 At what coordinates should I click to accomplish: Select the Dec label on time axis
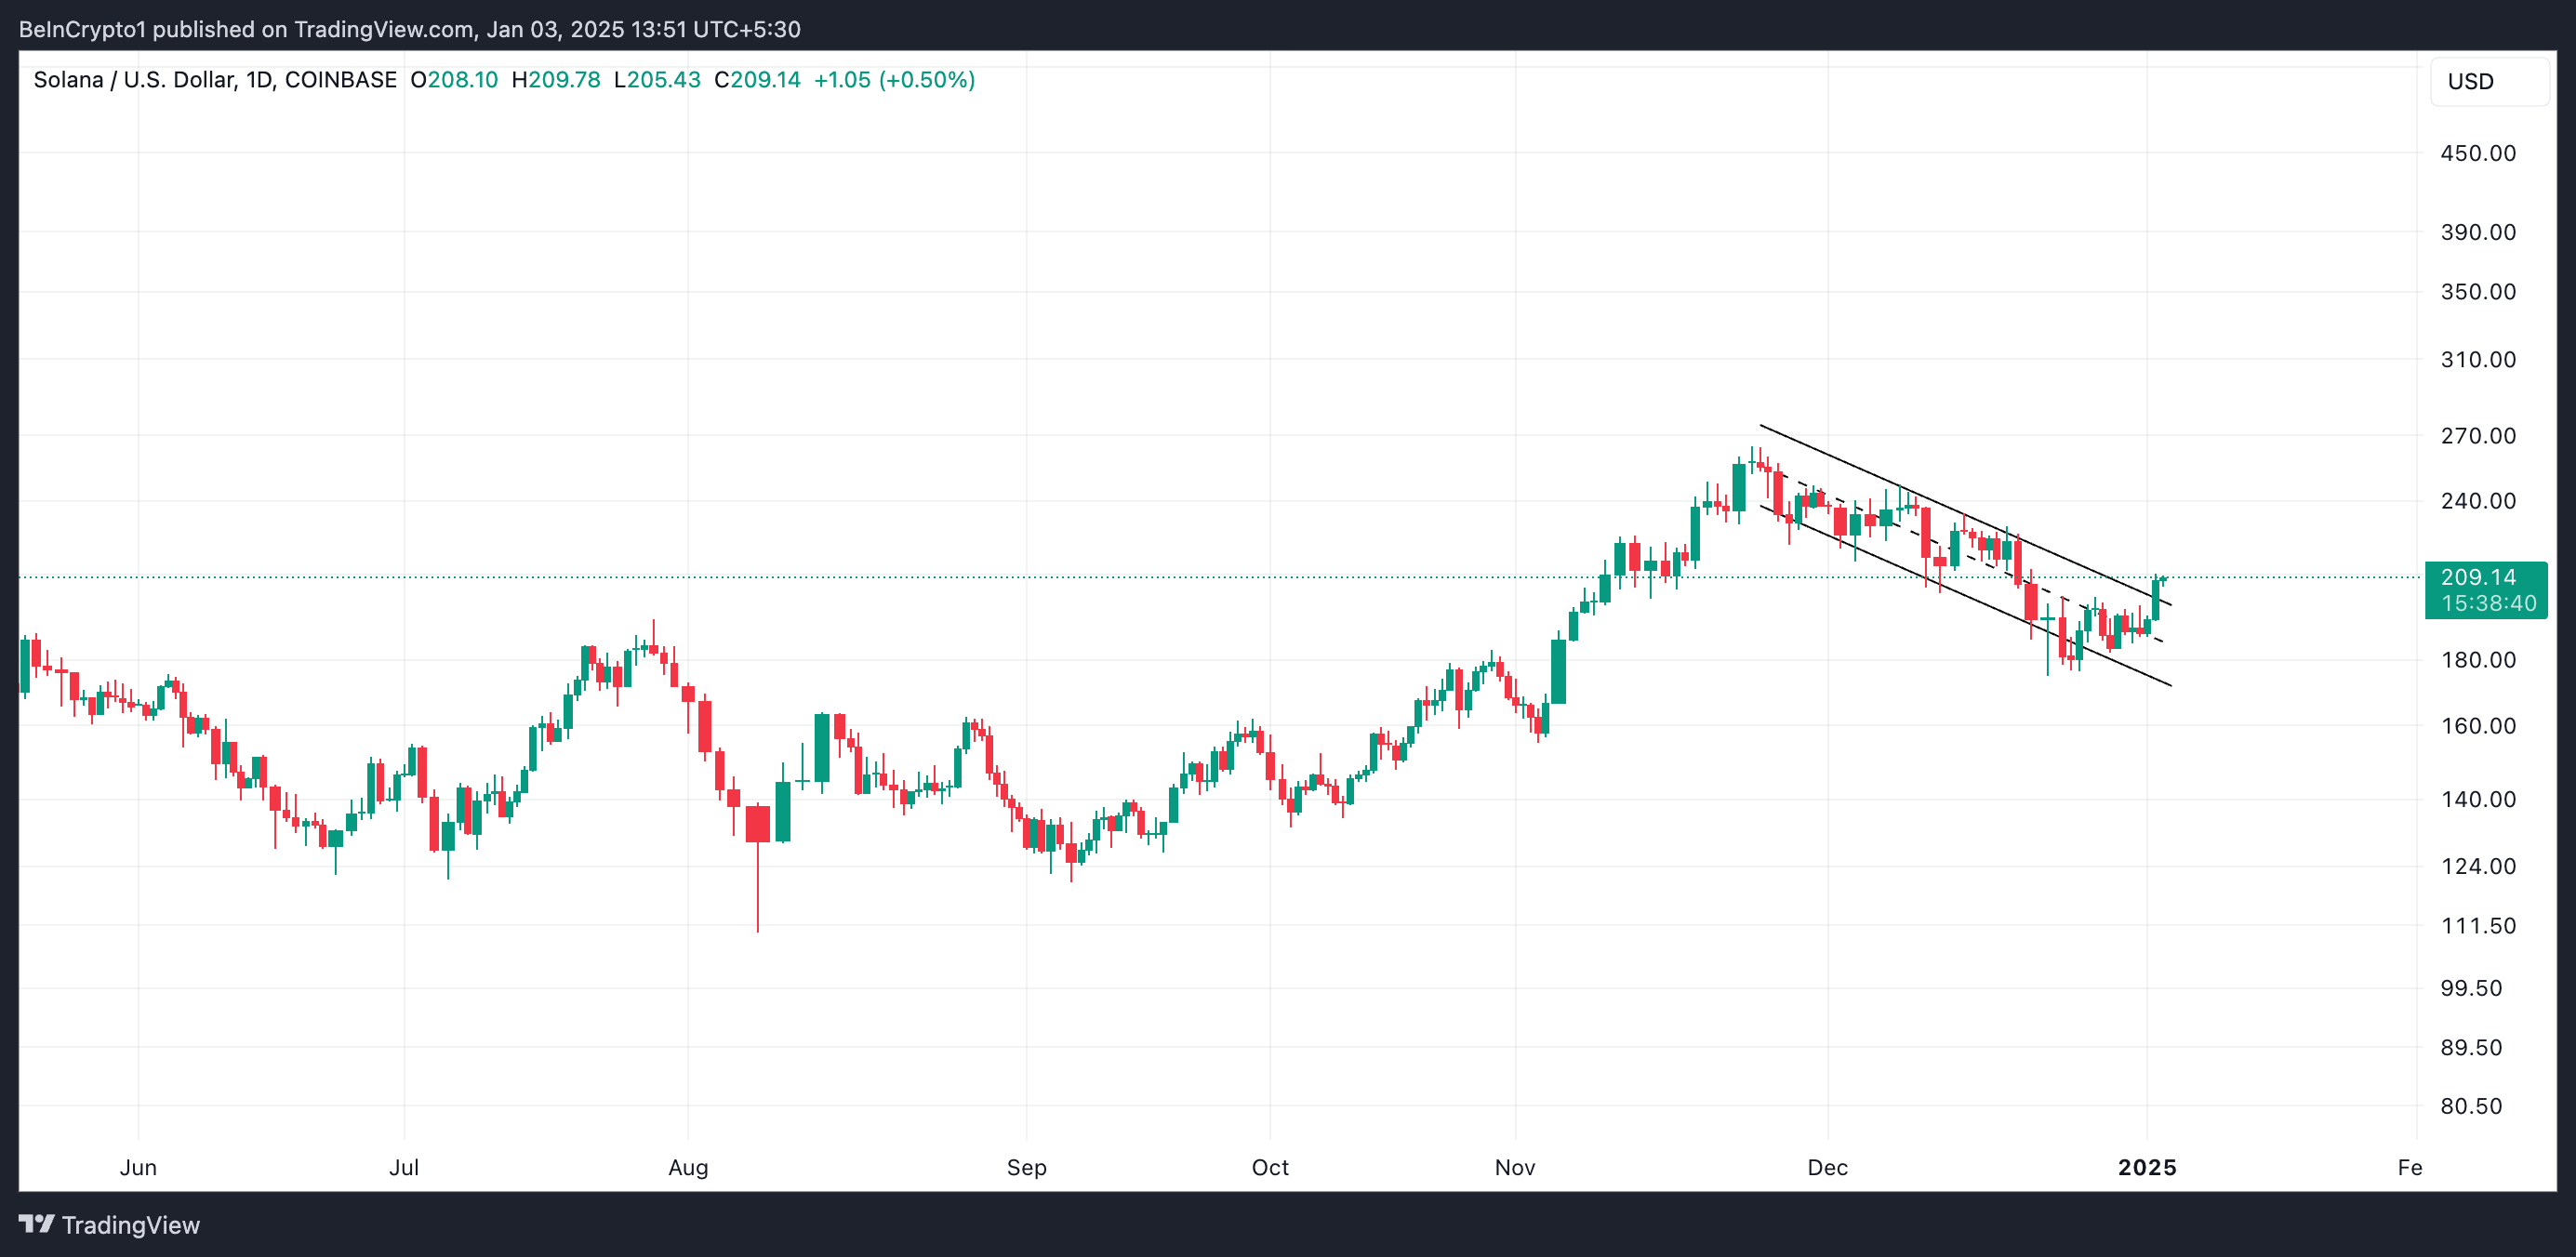[x=1827, y=1167]
